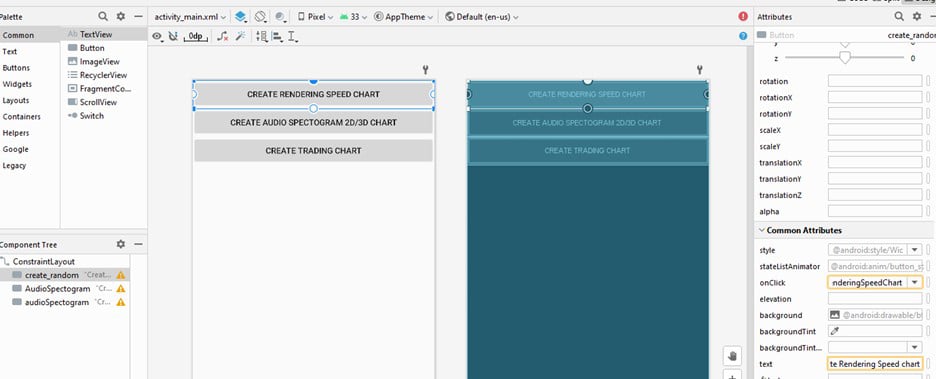Image resolution: width=936 pixels, height=379 pixels.
Task: Click the Infer Constraints magic wand
Action: [240, 36]
